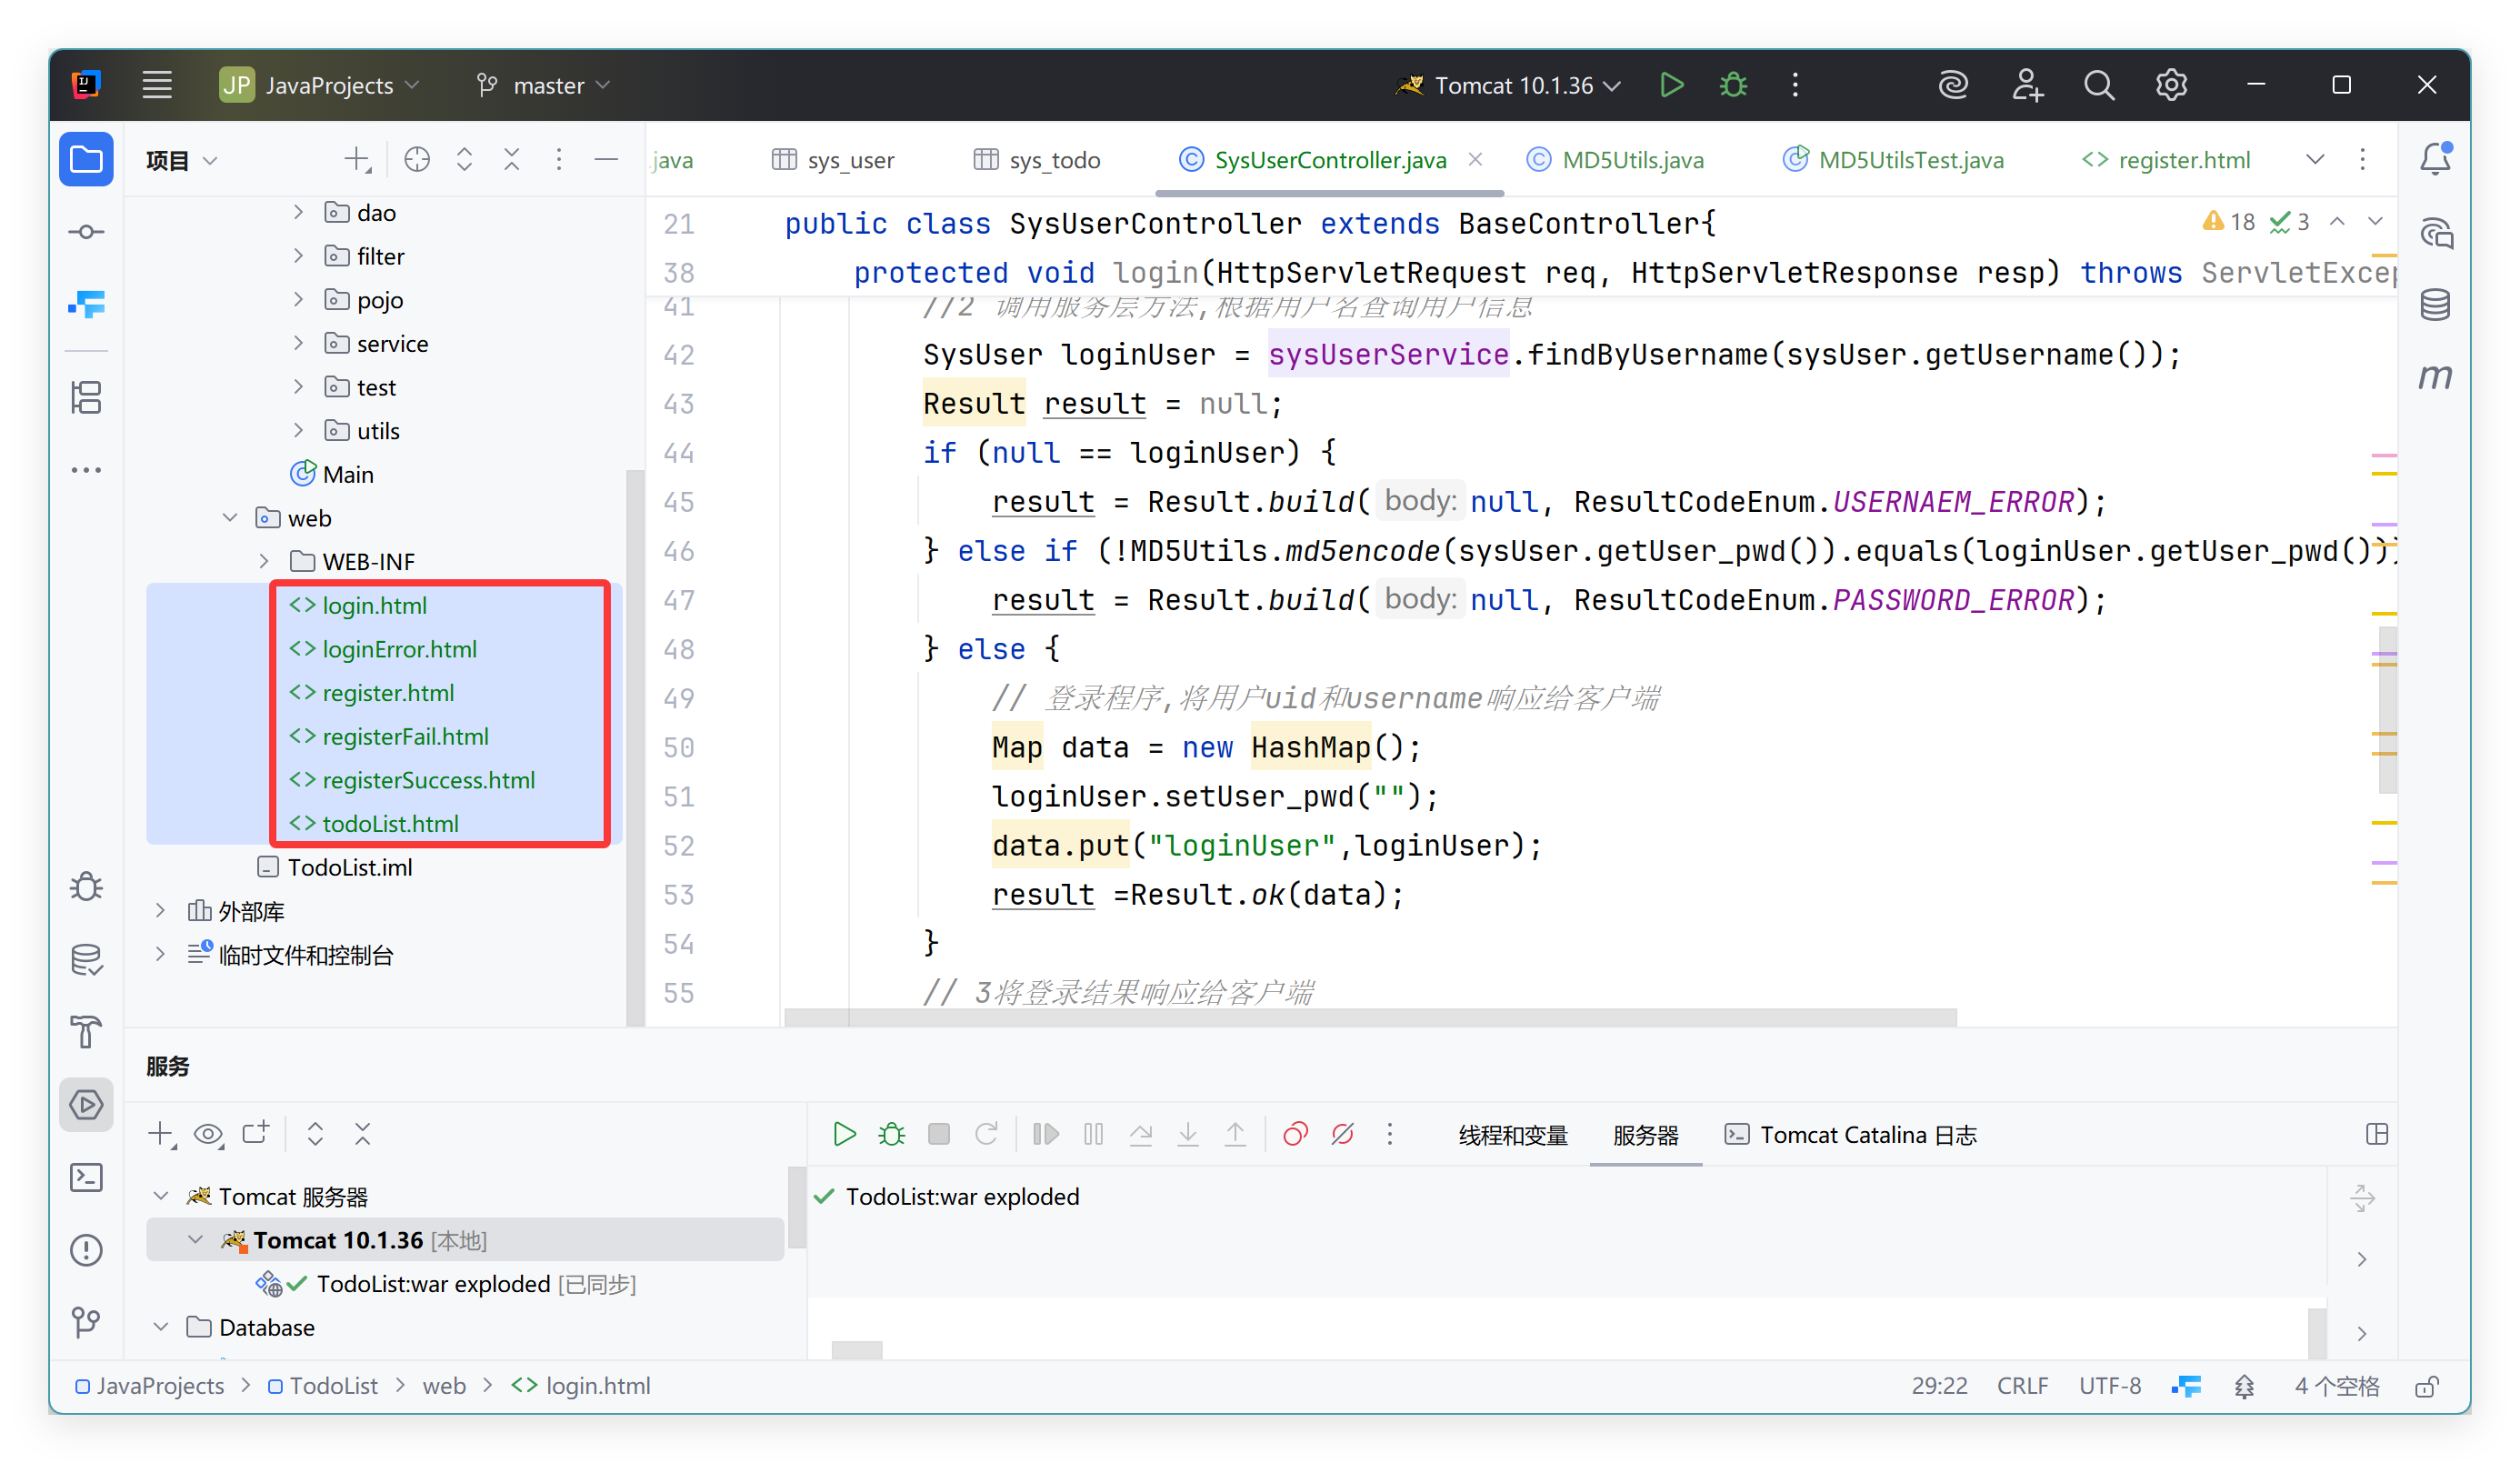Expand the service folder

click(x=298, y=343)
